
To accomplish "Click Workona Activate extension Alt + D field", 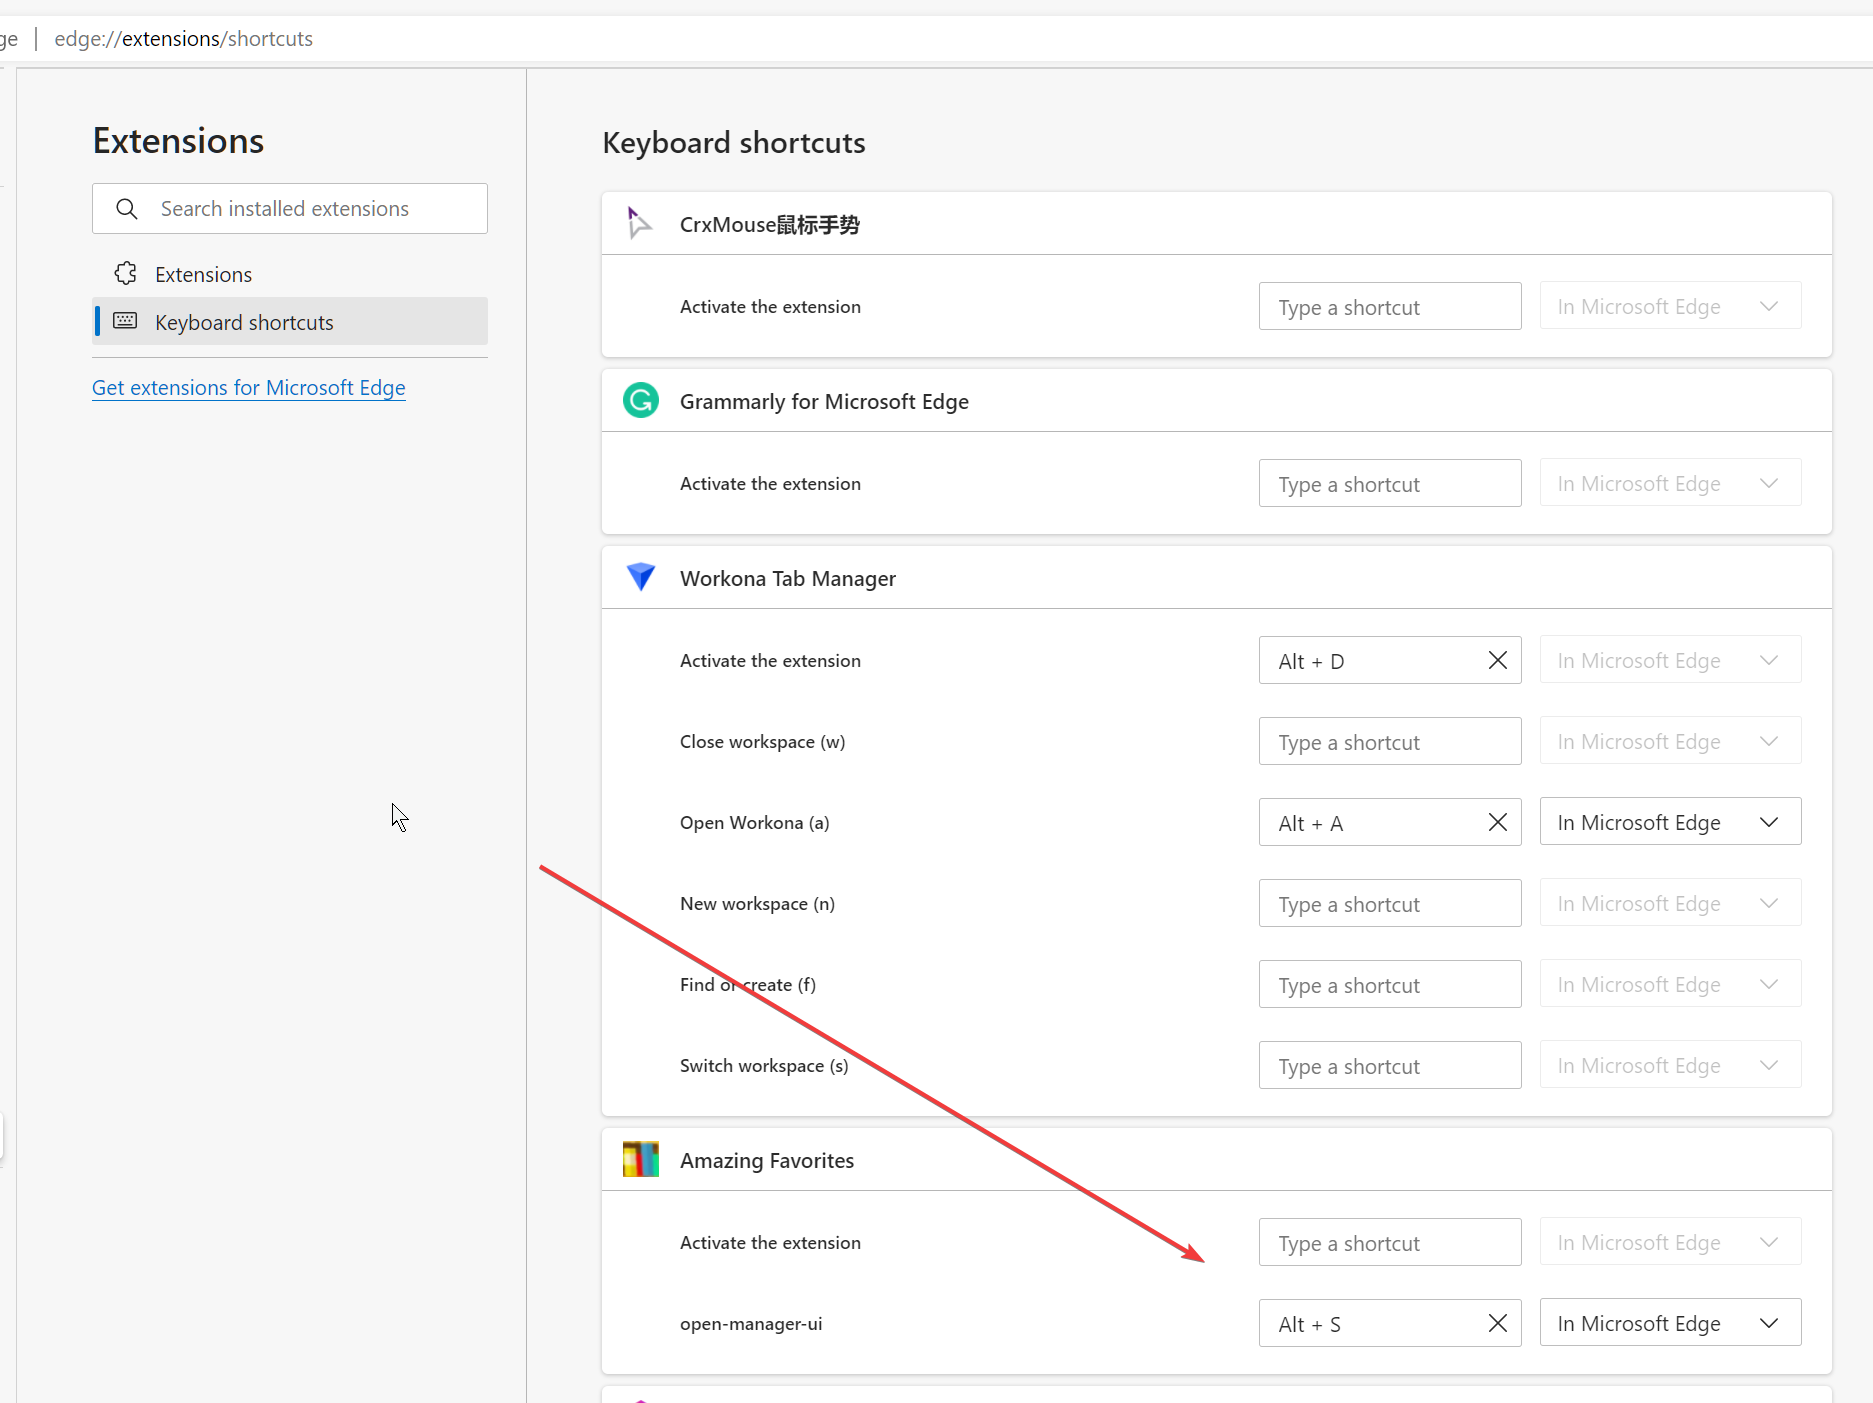I will (x=1390, y=661).
